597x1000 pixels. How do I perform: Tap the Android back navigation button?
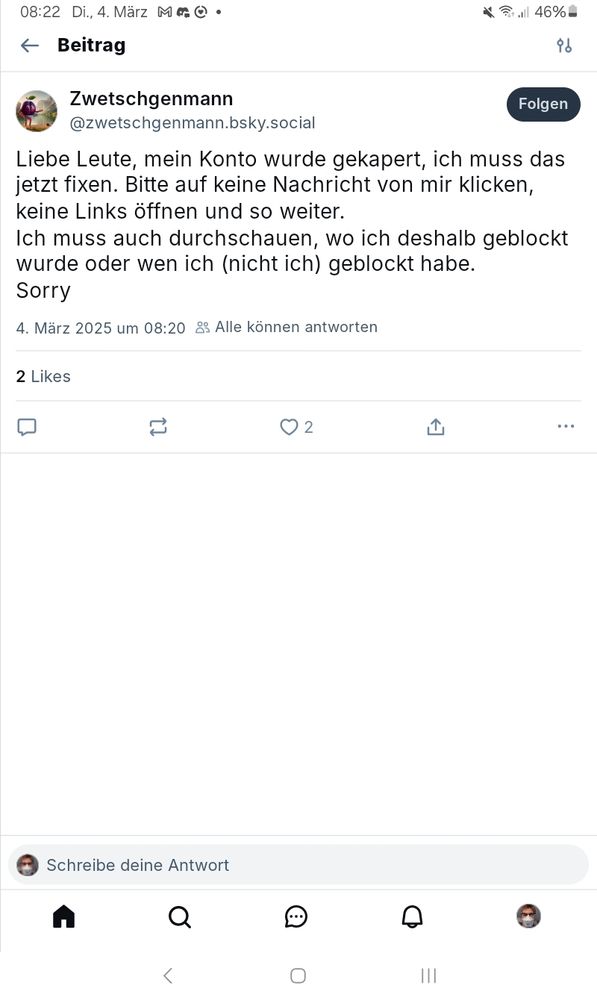click(168, 975)
